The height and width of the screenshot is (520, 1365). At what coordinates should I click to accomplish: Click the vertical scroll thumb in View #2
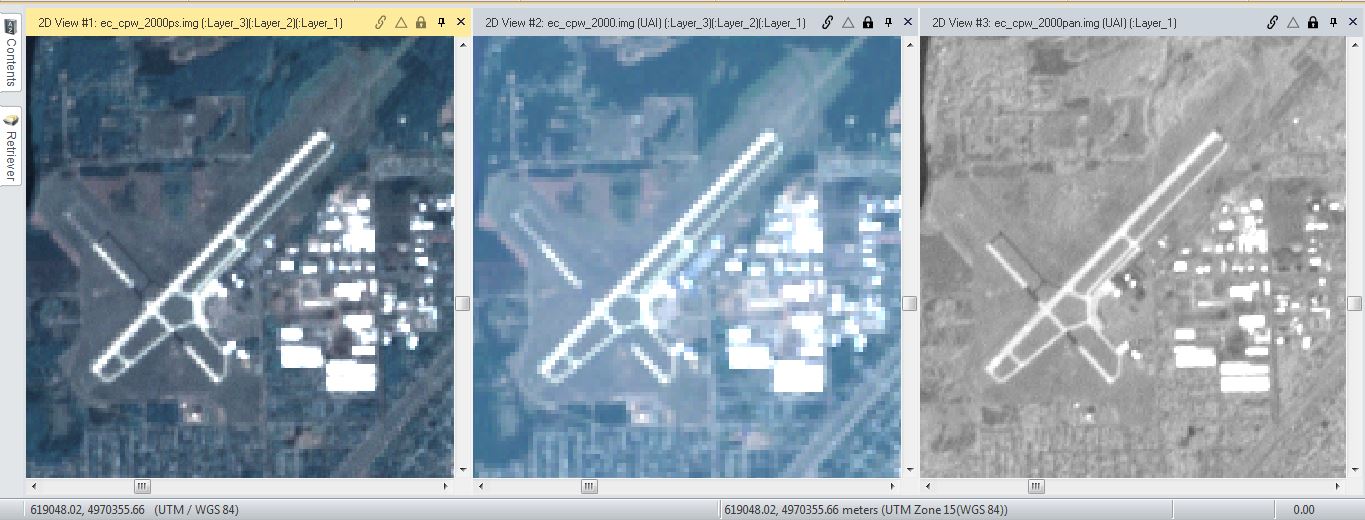pos(909,303)
